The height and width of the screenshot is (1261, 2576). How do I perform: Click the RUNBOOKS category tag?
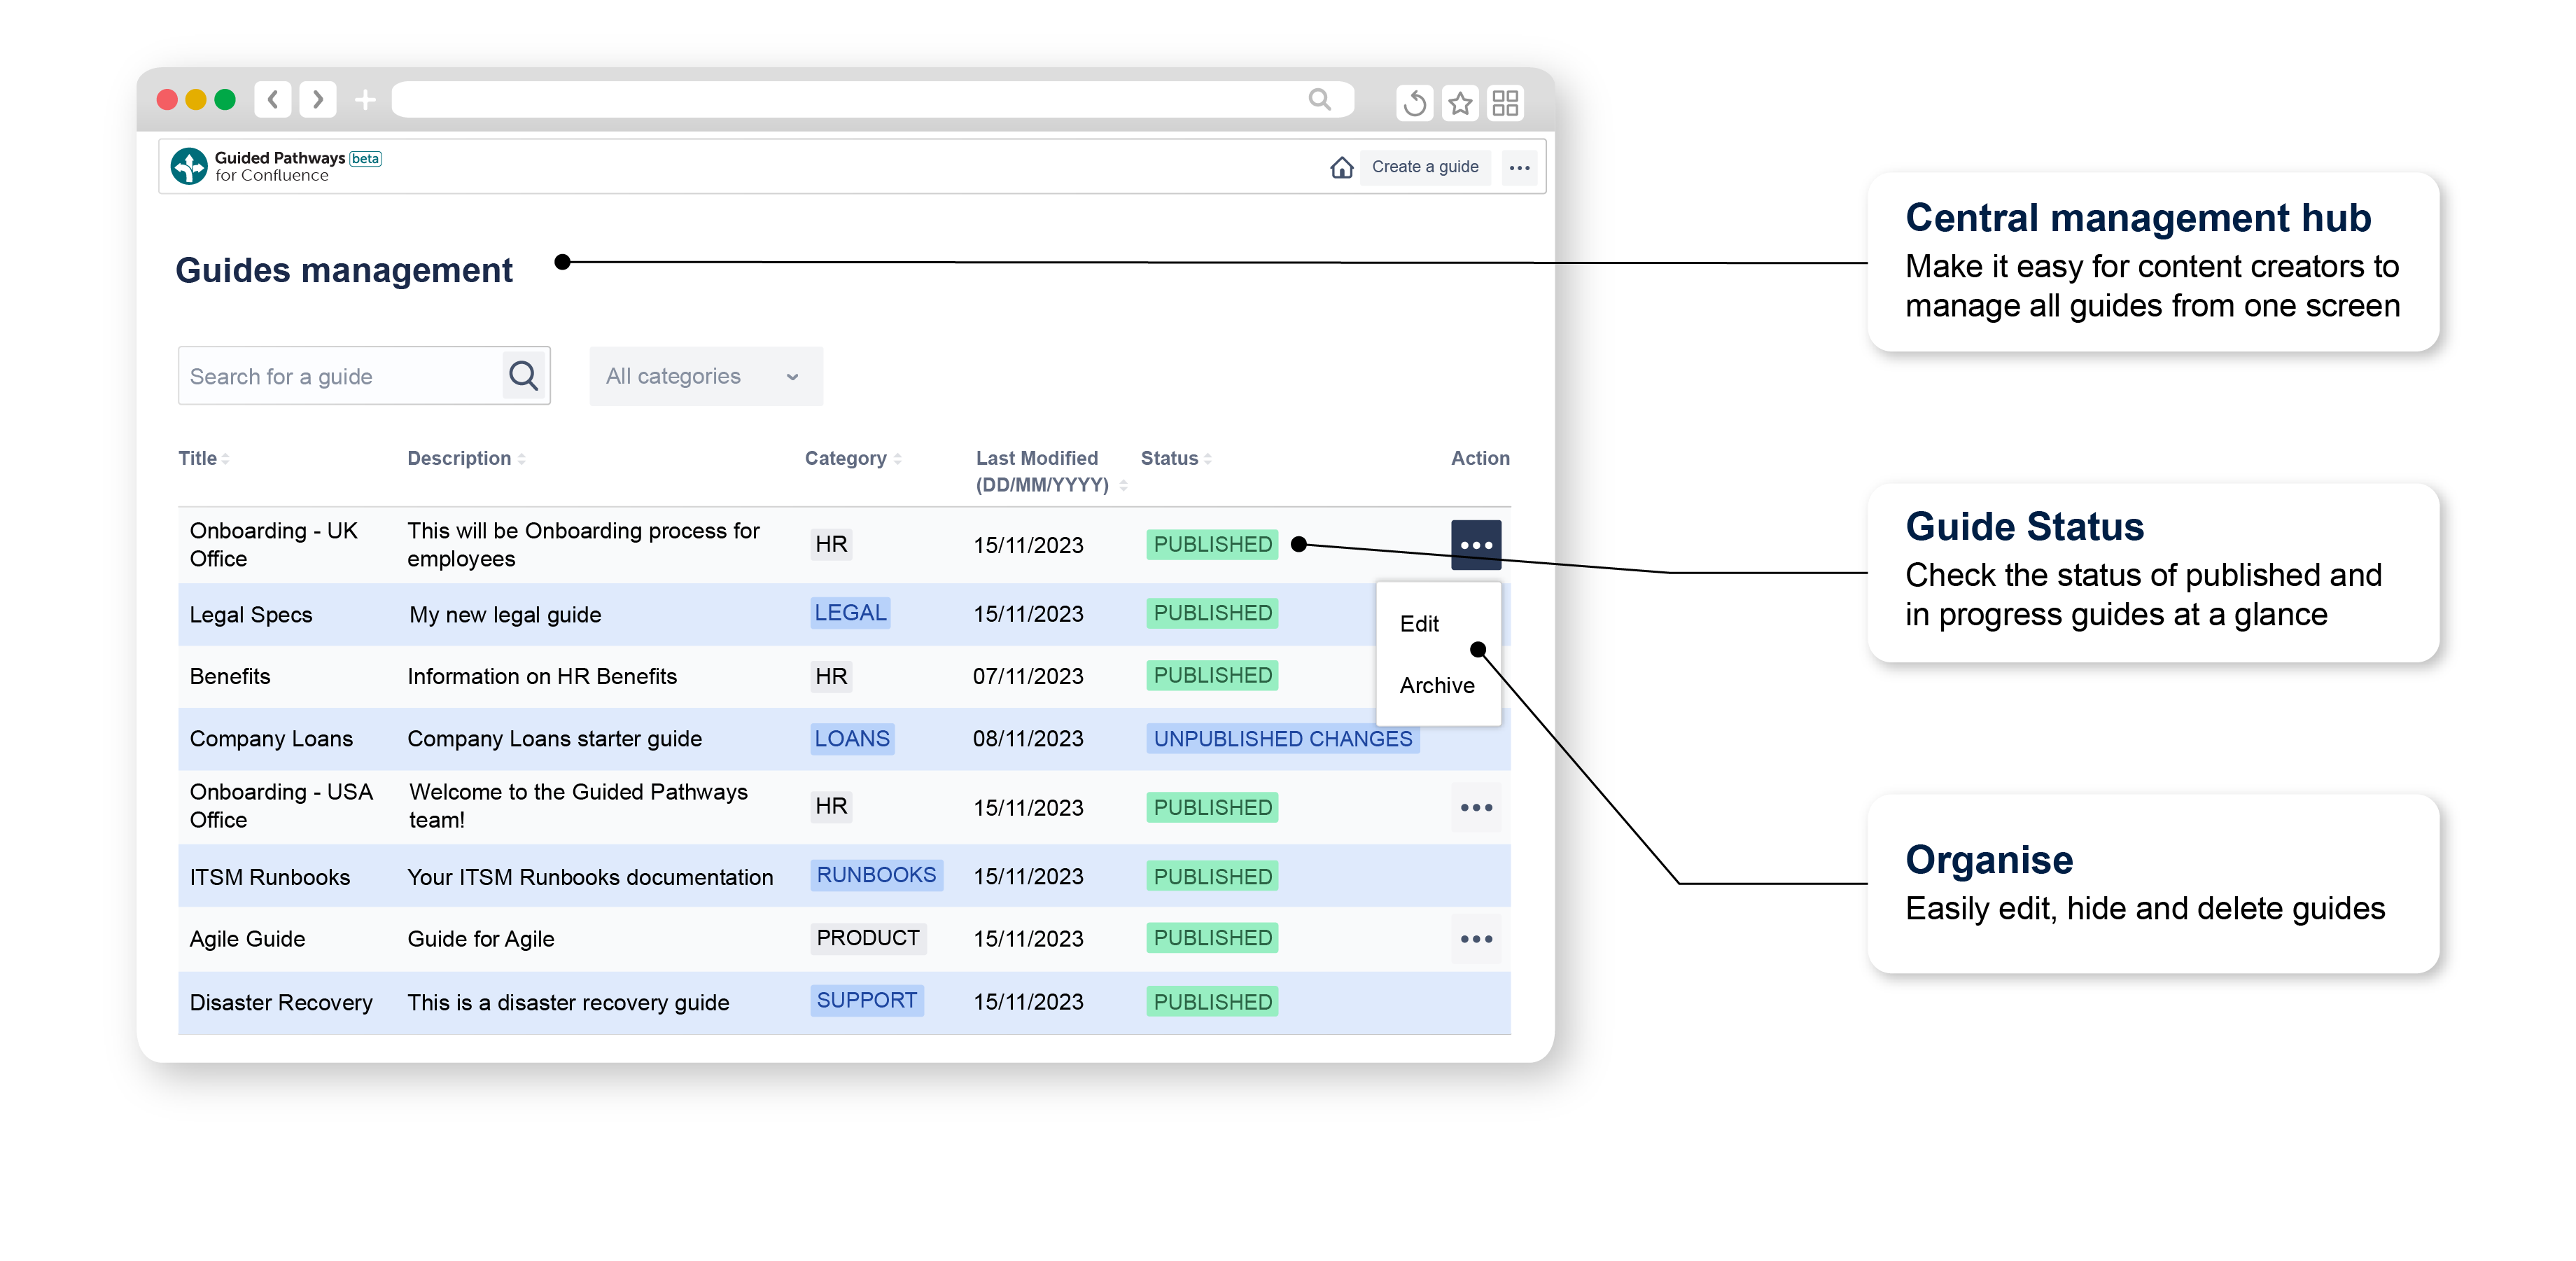pyautogui.click(x=876, y=875)
